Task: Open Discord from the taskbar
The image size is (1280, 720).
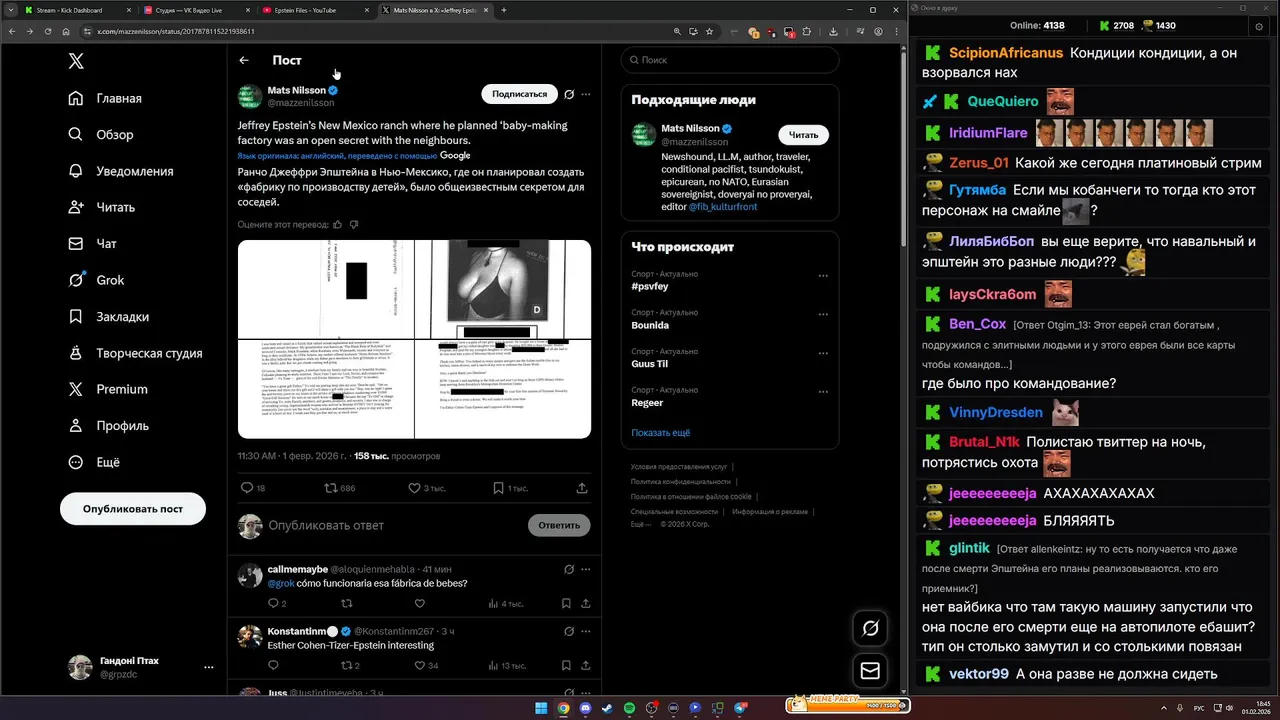Action: [585, 708]
